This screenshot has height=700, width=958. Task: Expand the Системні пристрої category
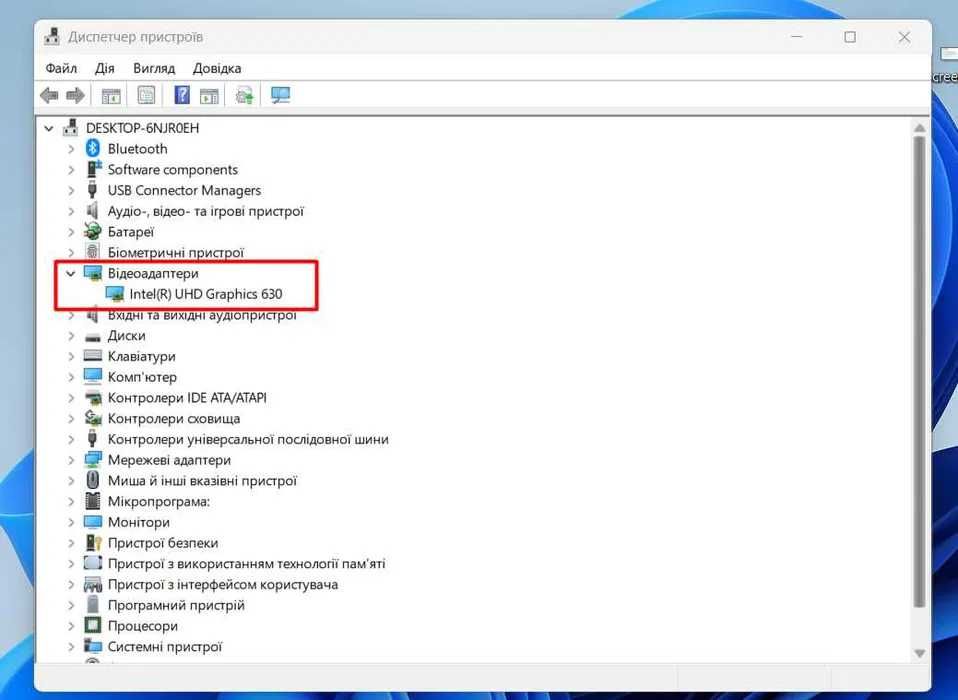click(x=71, y=647)
